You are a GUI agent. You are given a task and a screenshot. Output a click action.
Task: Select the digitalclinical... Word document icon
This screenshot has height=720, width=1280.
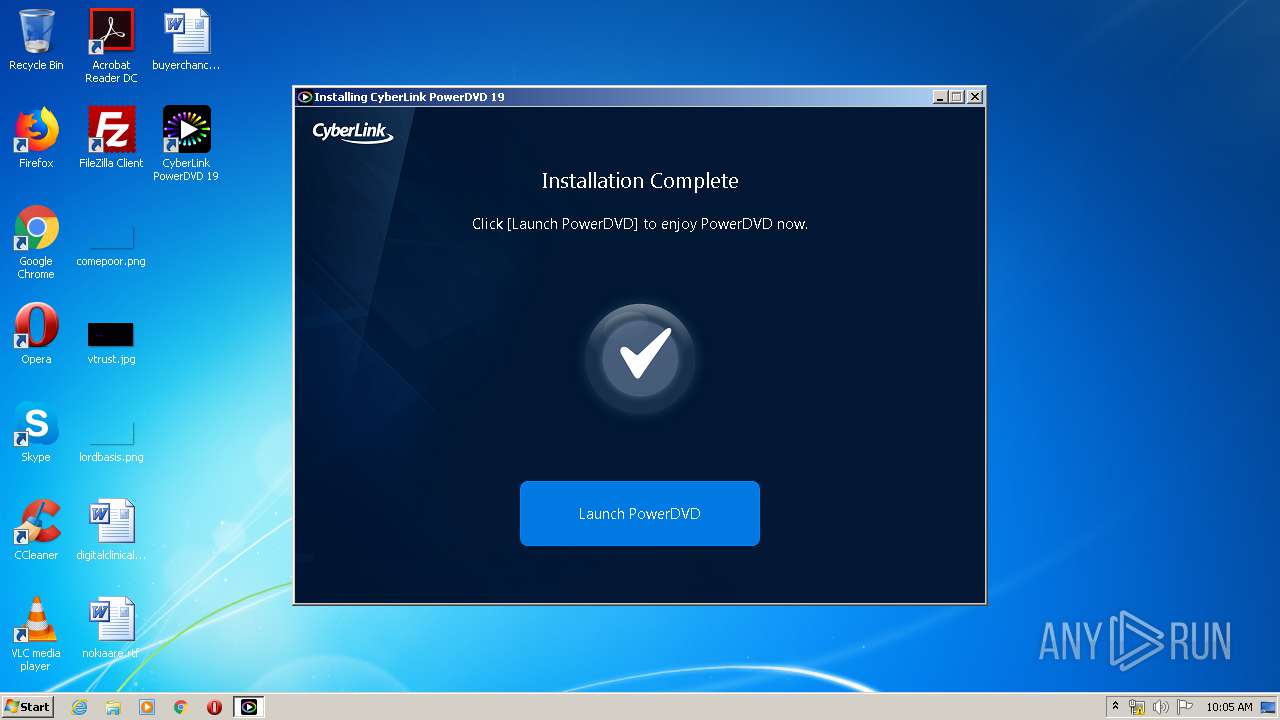[x=111, y=530]
